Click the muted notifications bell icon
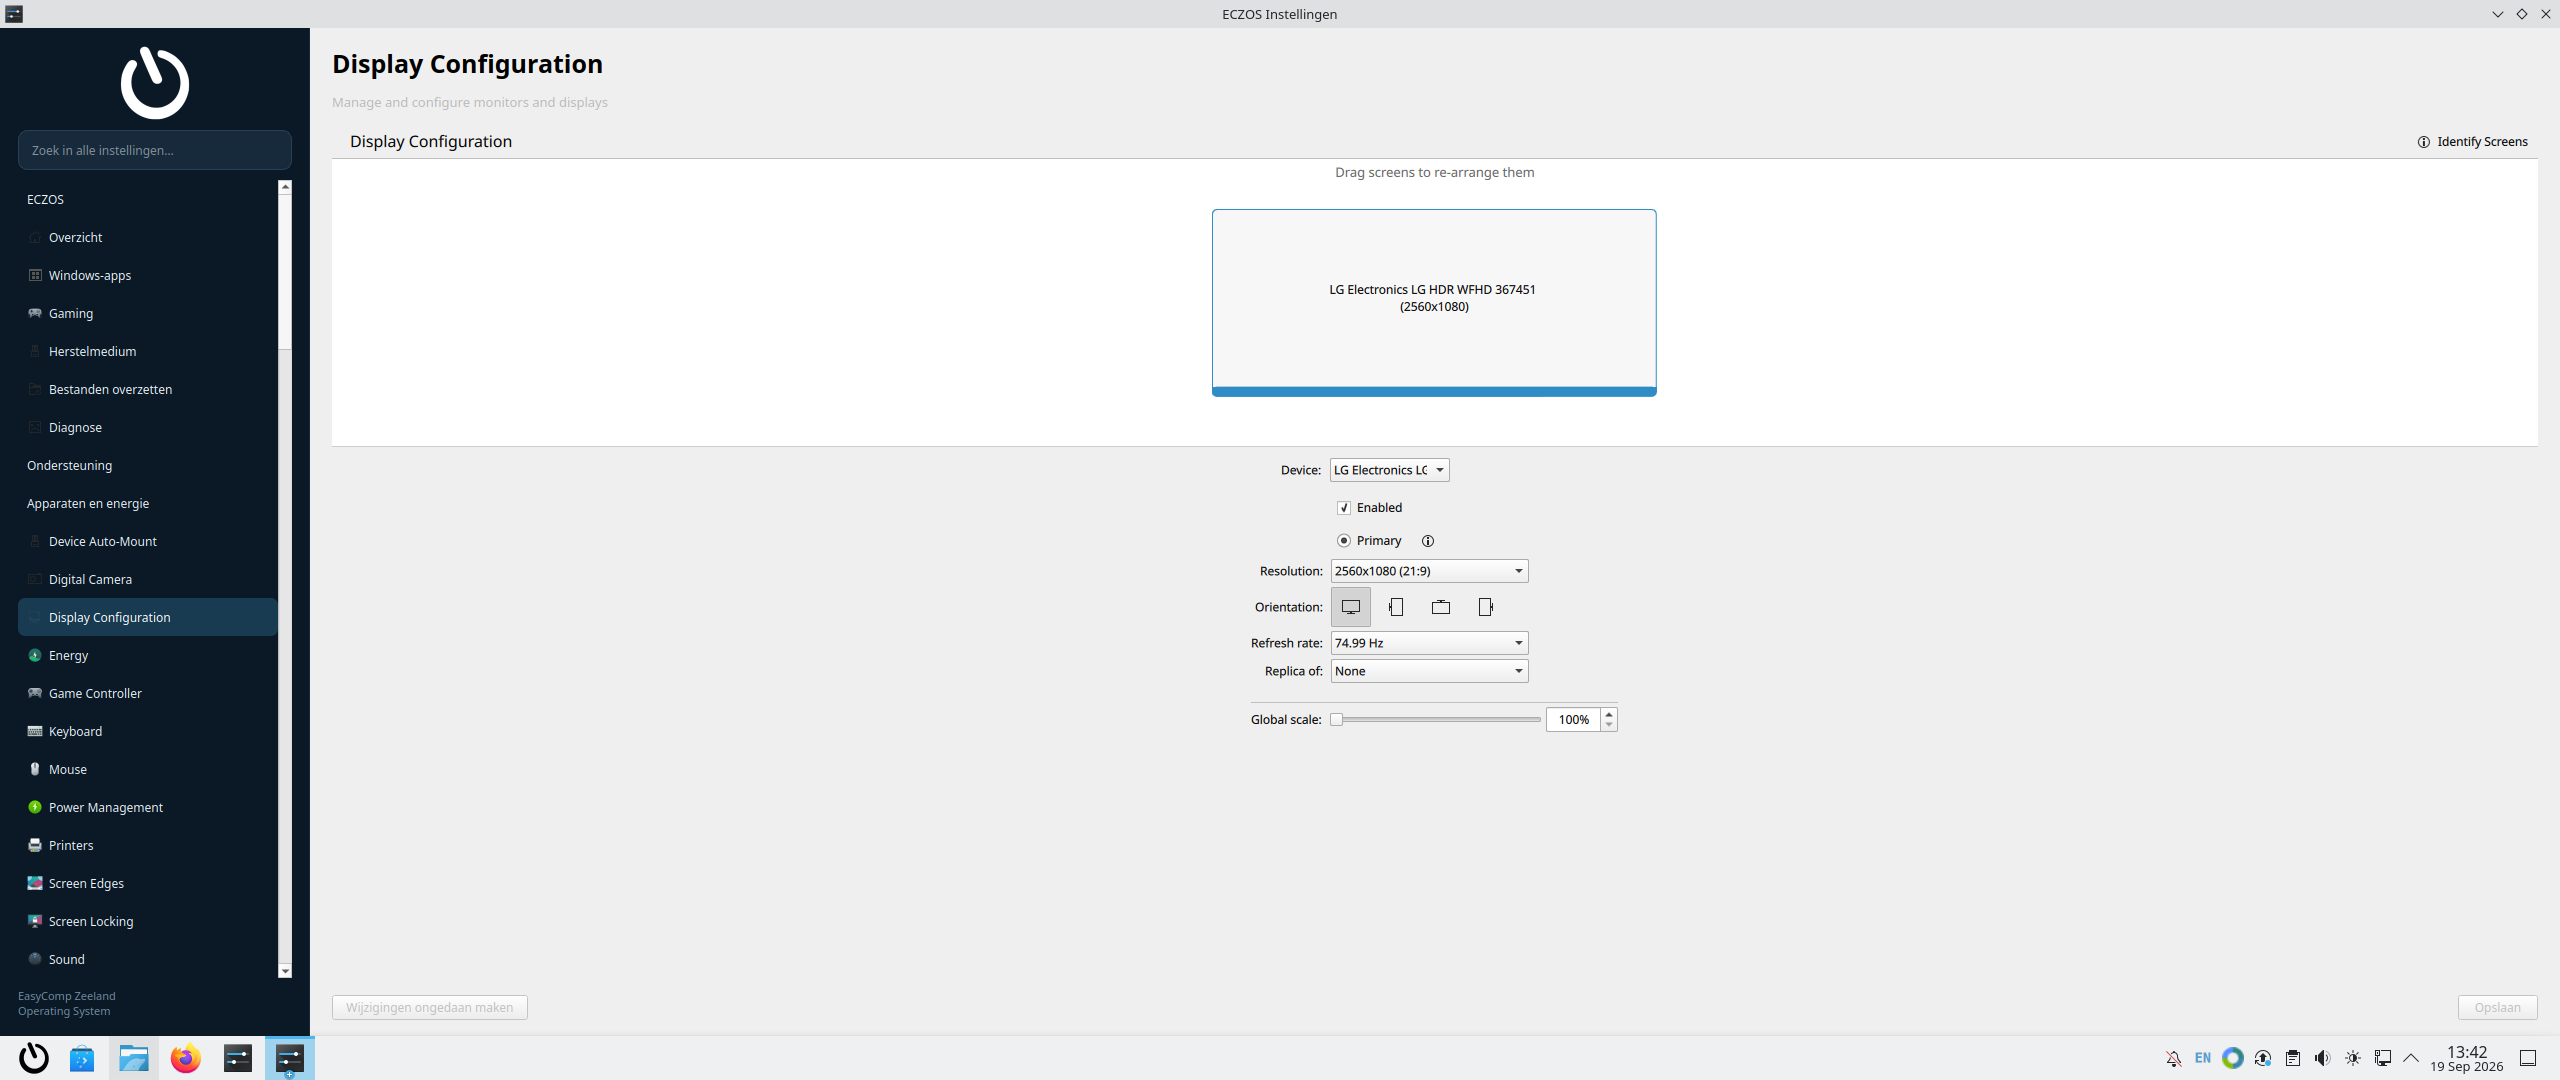2560x1080 pixels. click(x=2173, y=1058)
